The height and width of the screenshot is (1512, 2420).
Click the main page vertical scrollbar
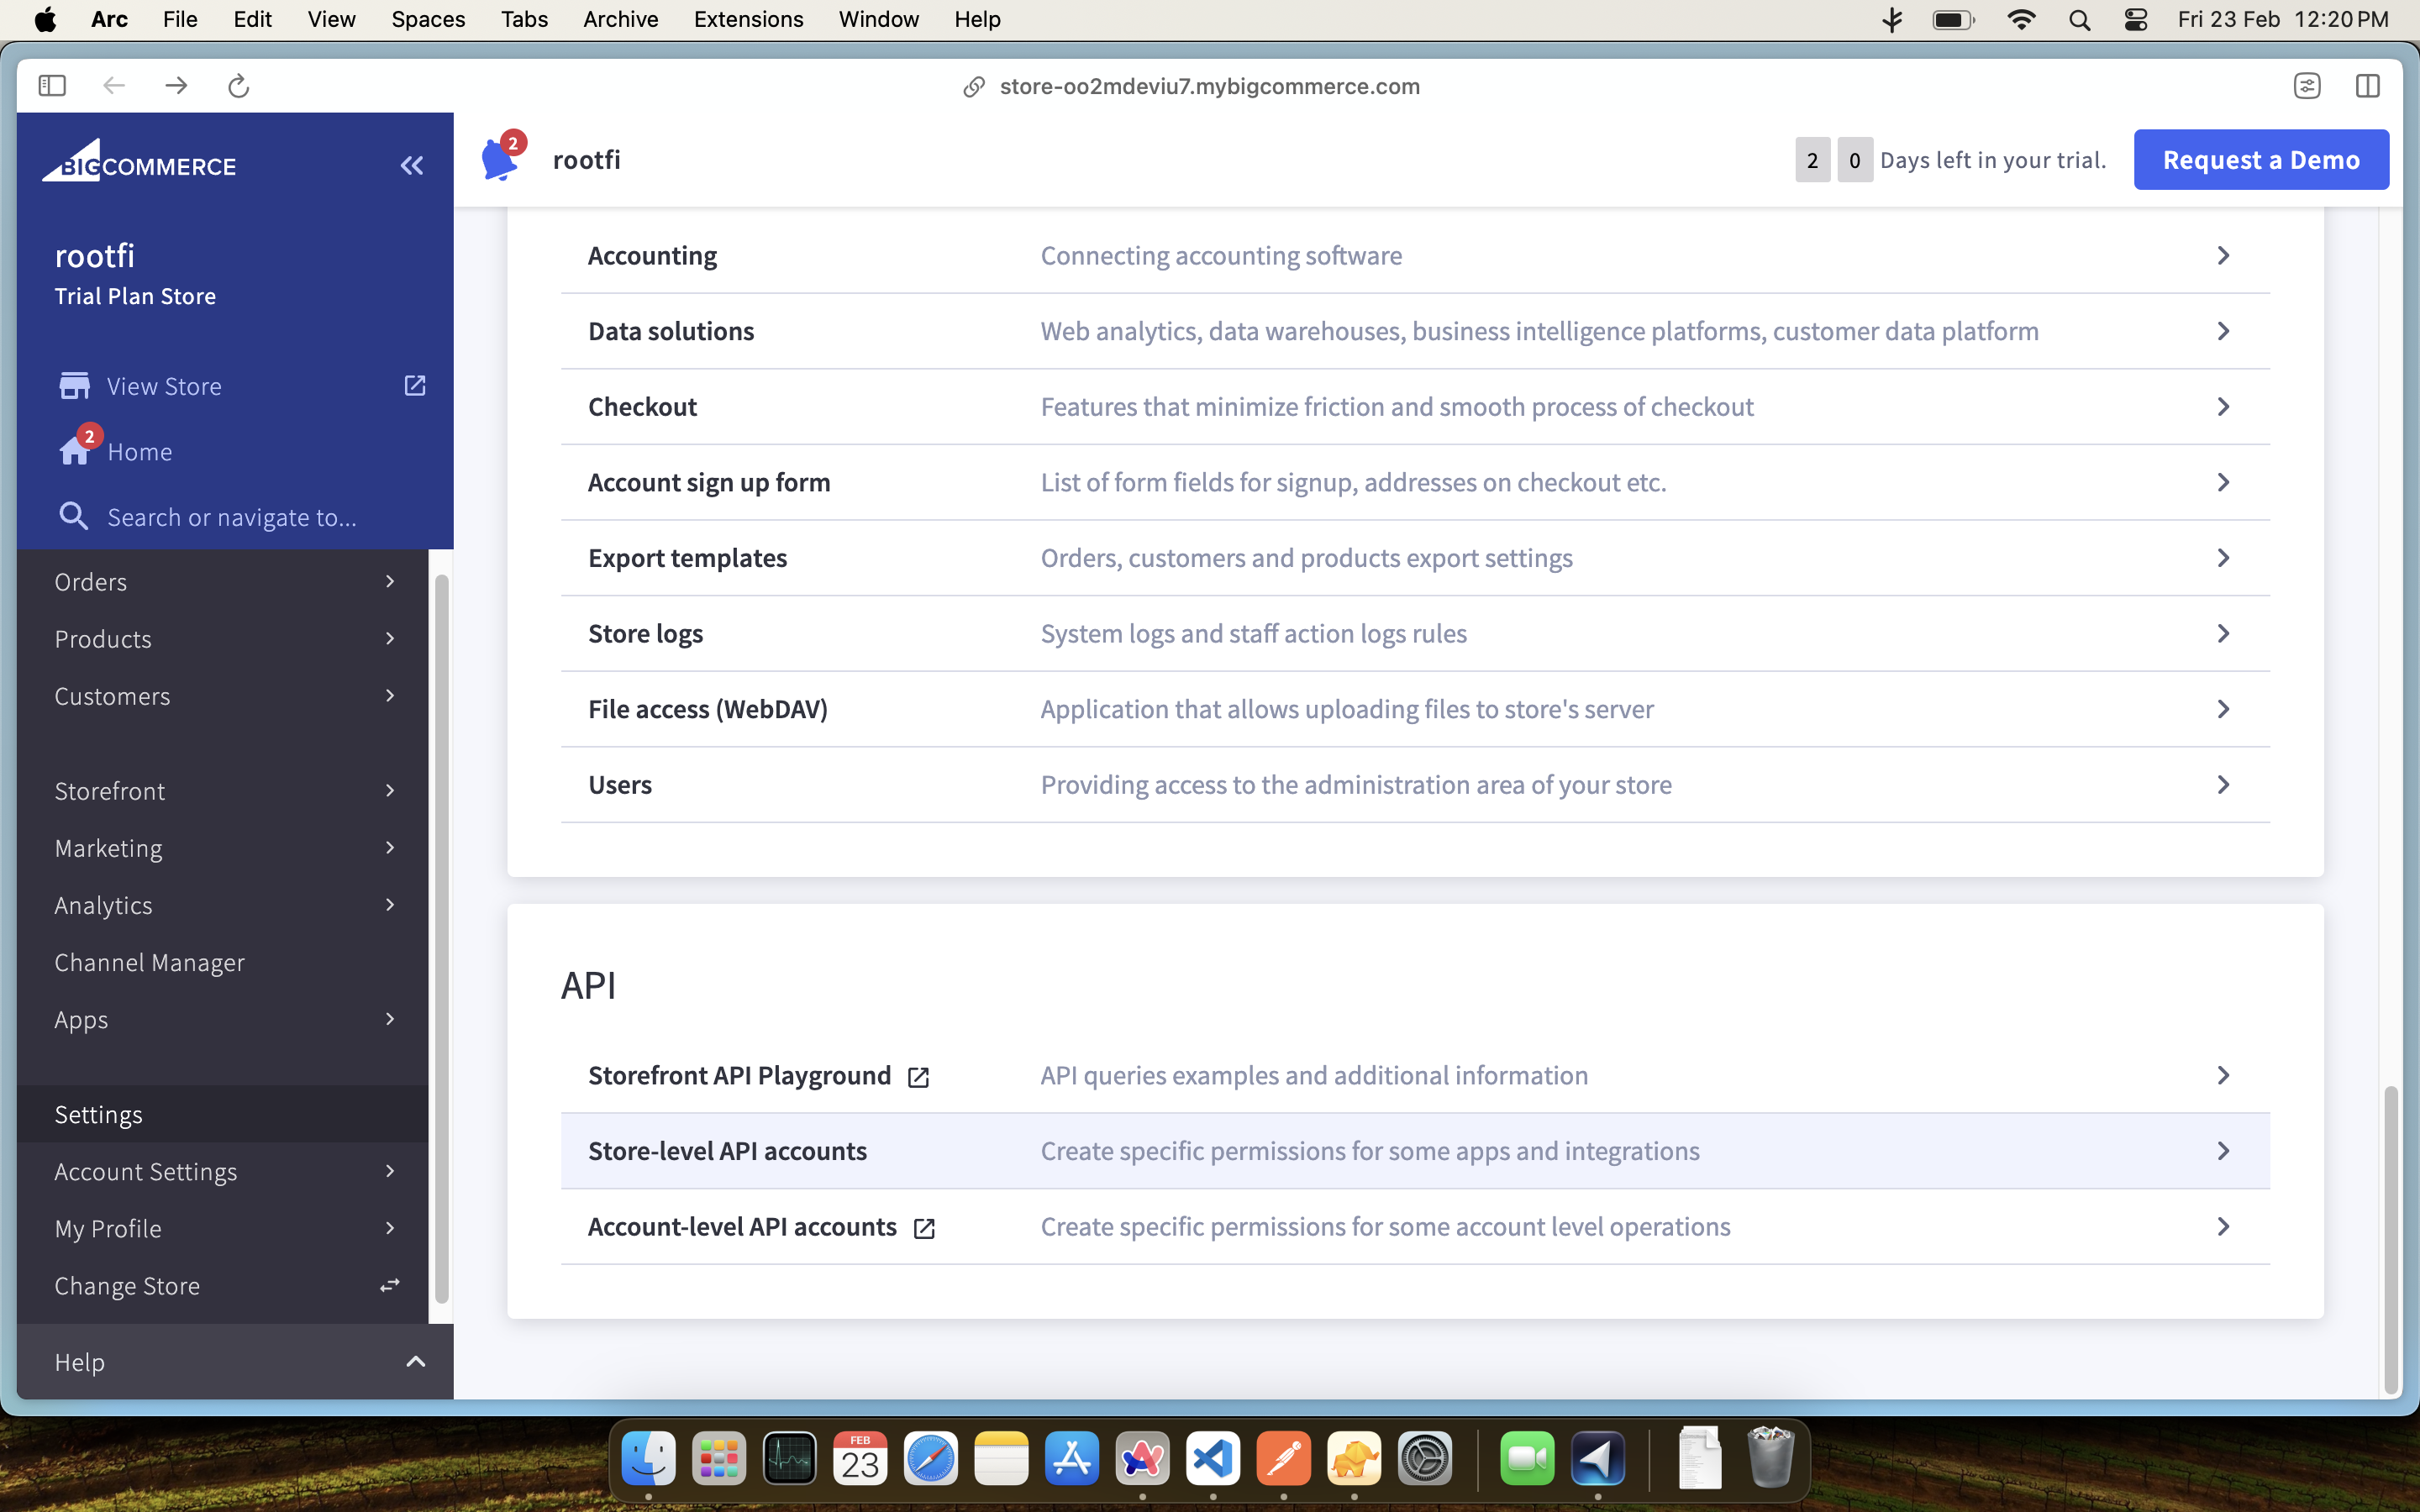[x=2390, y=1238]
